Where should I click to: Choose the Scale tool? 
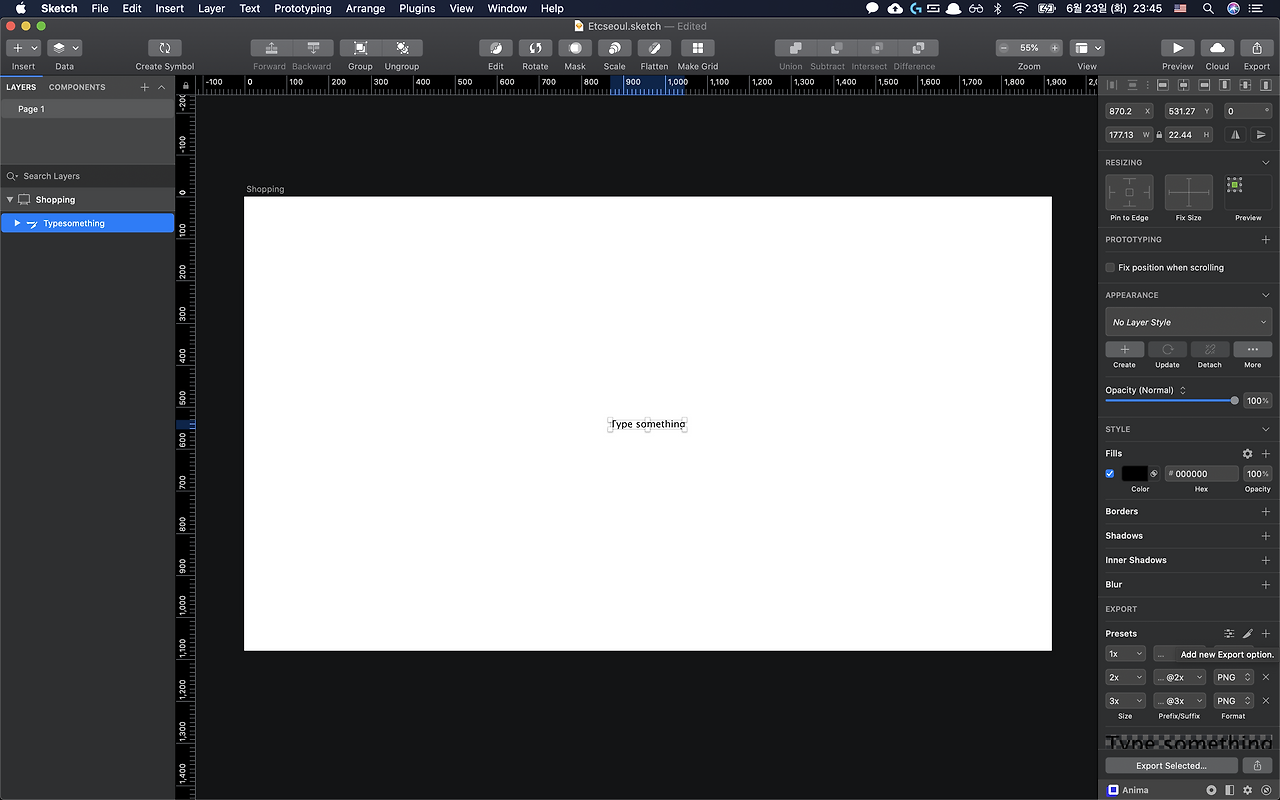coord(614,48)
